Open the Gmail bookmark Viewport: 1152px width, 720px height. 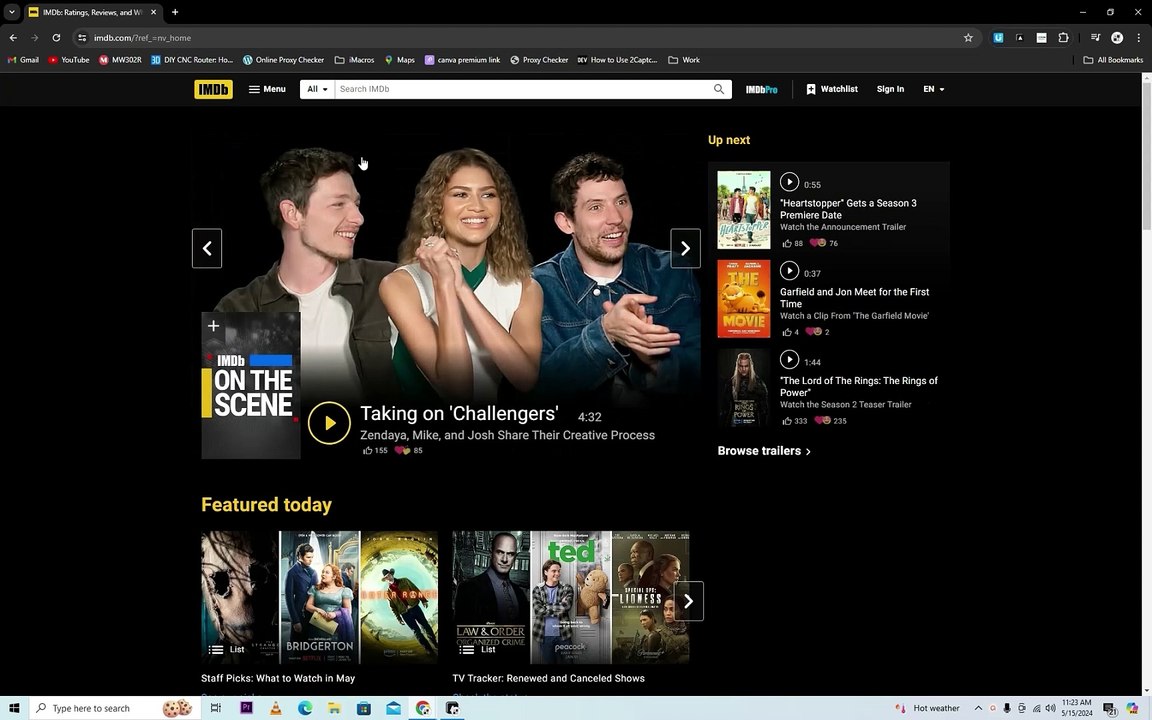[23, 60]
